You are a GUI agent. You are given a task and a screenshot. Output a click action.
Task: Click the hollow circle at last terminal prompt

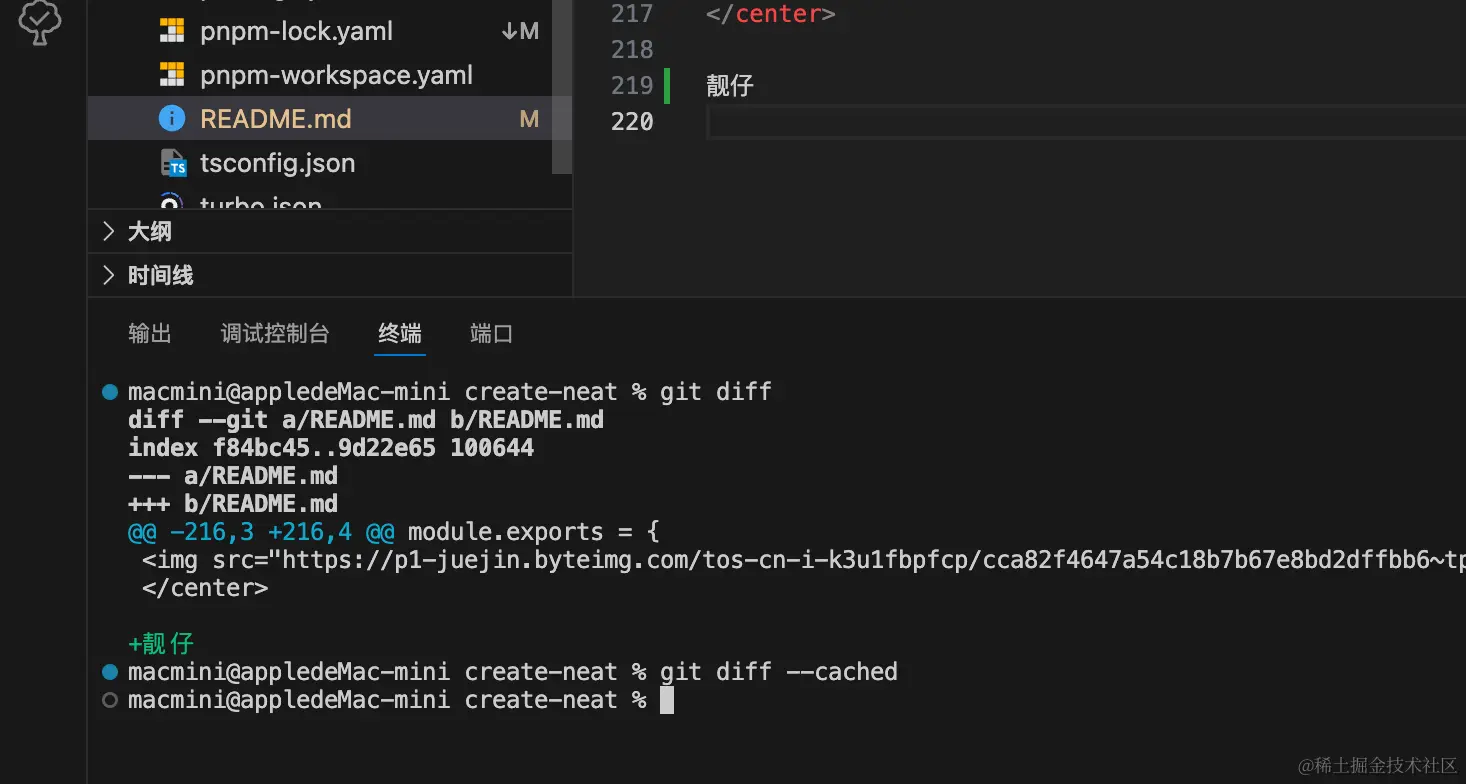(x=110, y=700)
